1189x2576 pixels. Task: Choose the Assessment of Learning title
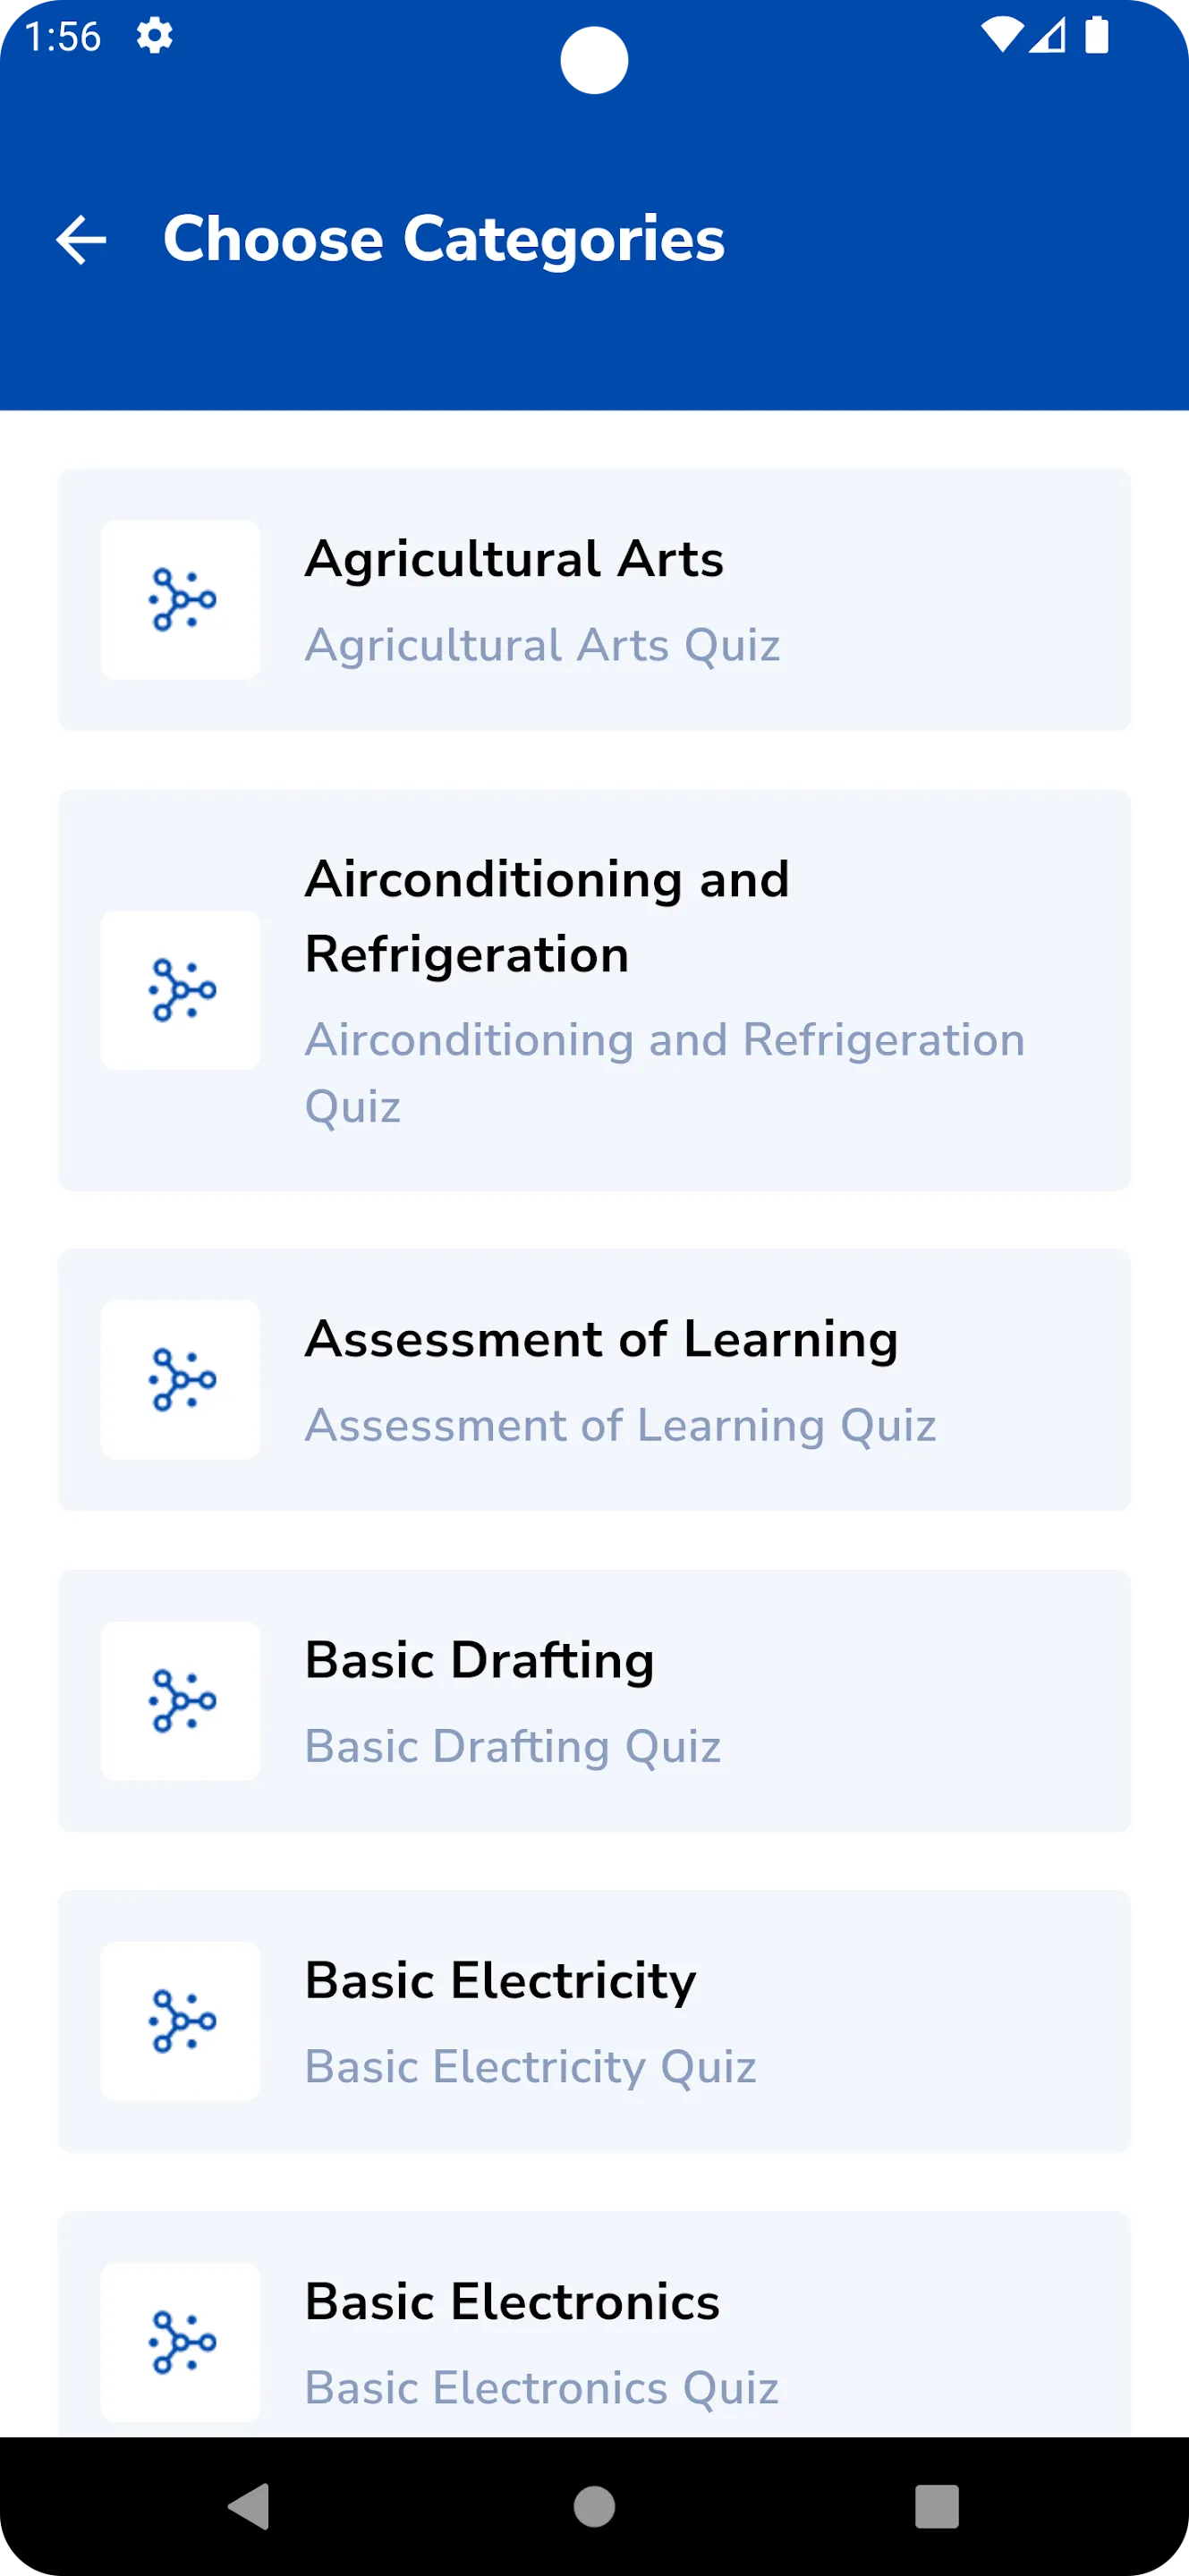pos(601,1339)
